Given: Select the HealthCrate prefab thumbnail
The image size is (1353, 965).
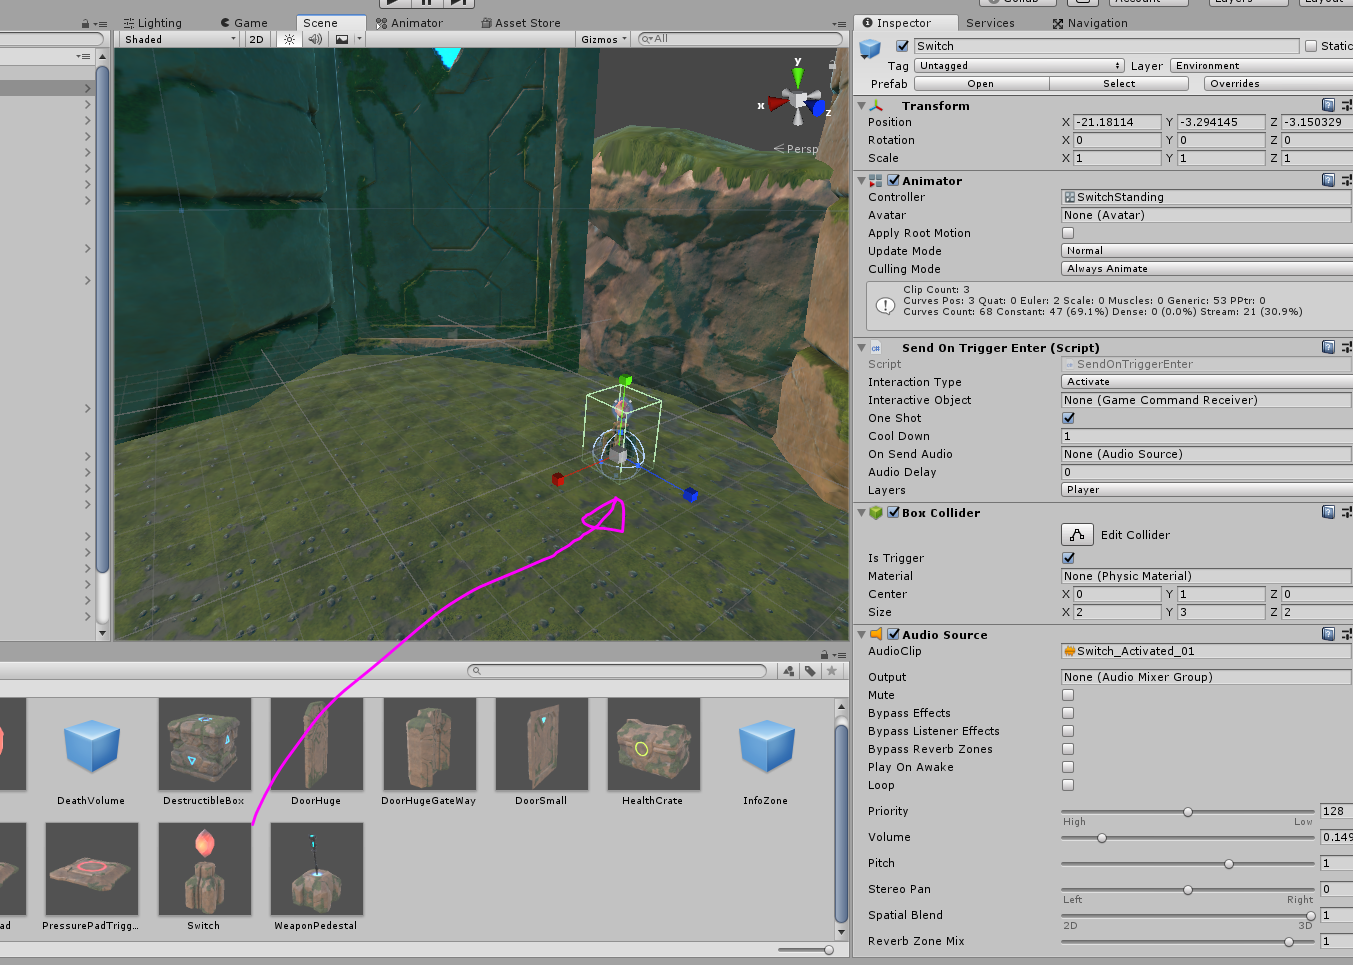Looking at the screenshot, I should click(654, 744).
